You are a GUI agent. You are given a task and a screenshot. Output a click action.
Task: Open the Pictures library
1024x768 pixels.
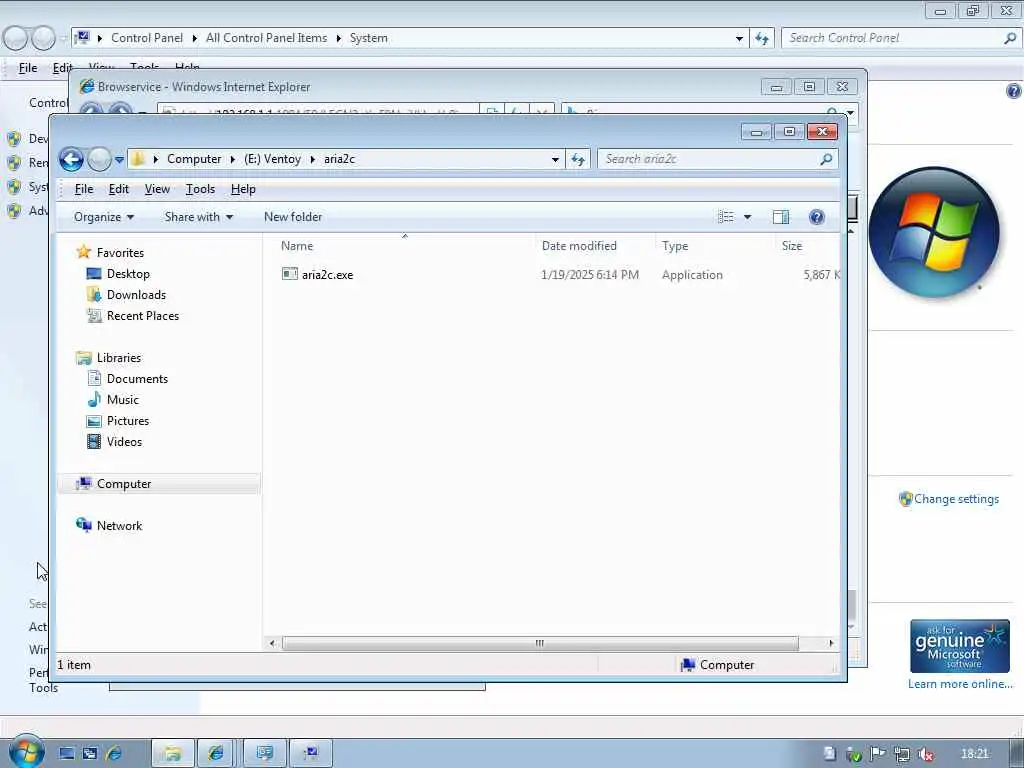click(127, 421)
